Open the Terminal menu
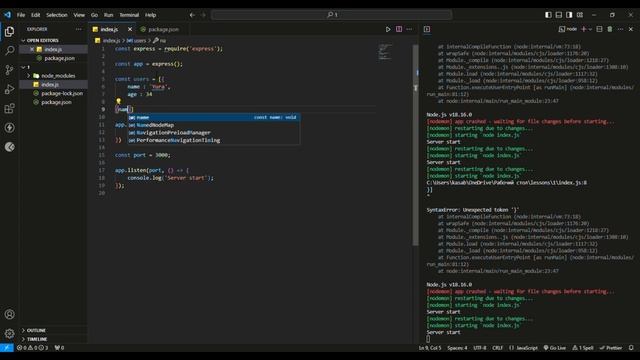Viewport: 640px width, 360px height. [129, 15]
